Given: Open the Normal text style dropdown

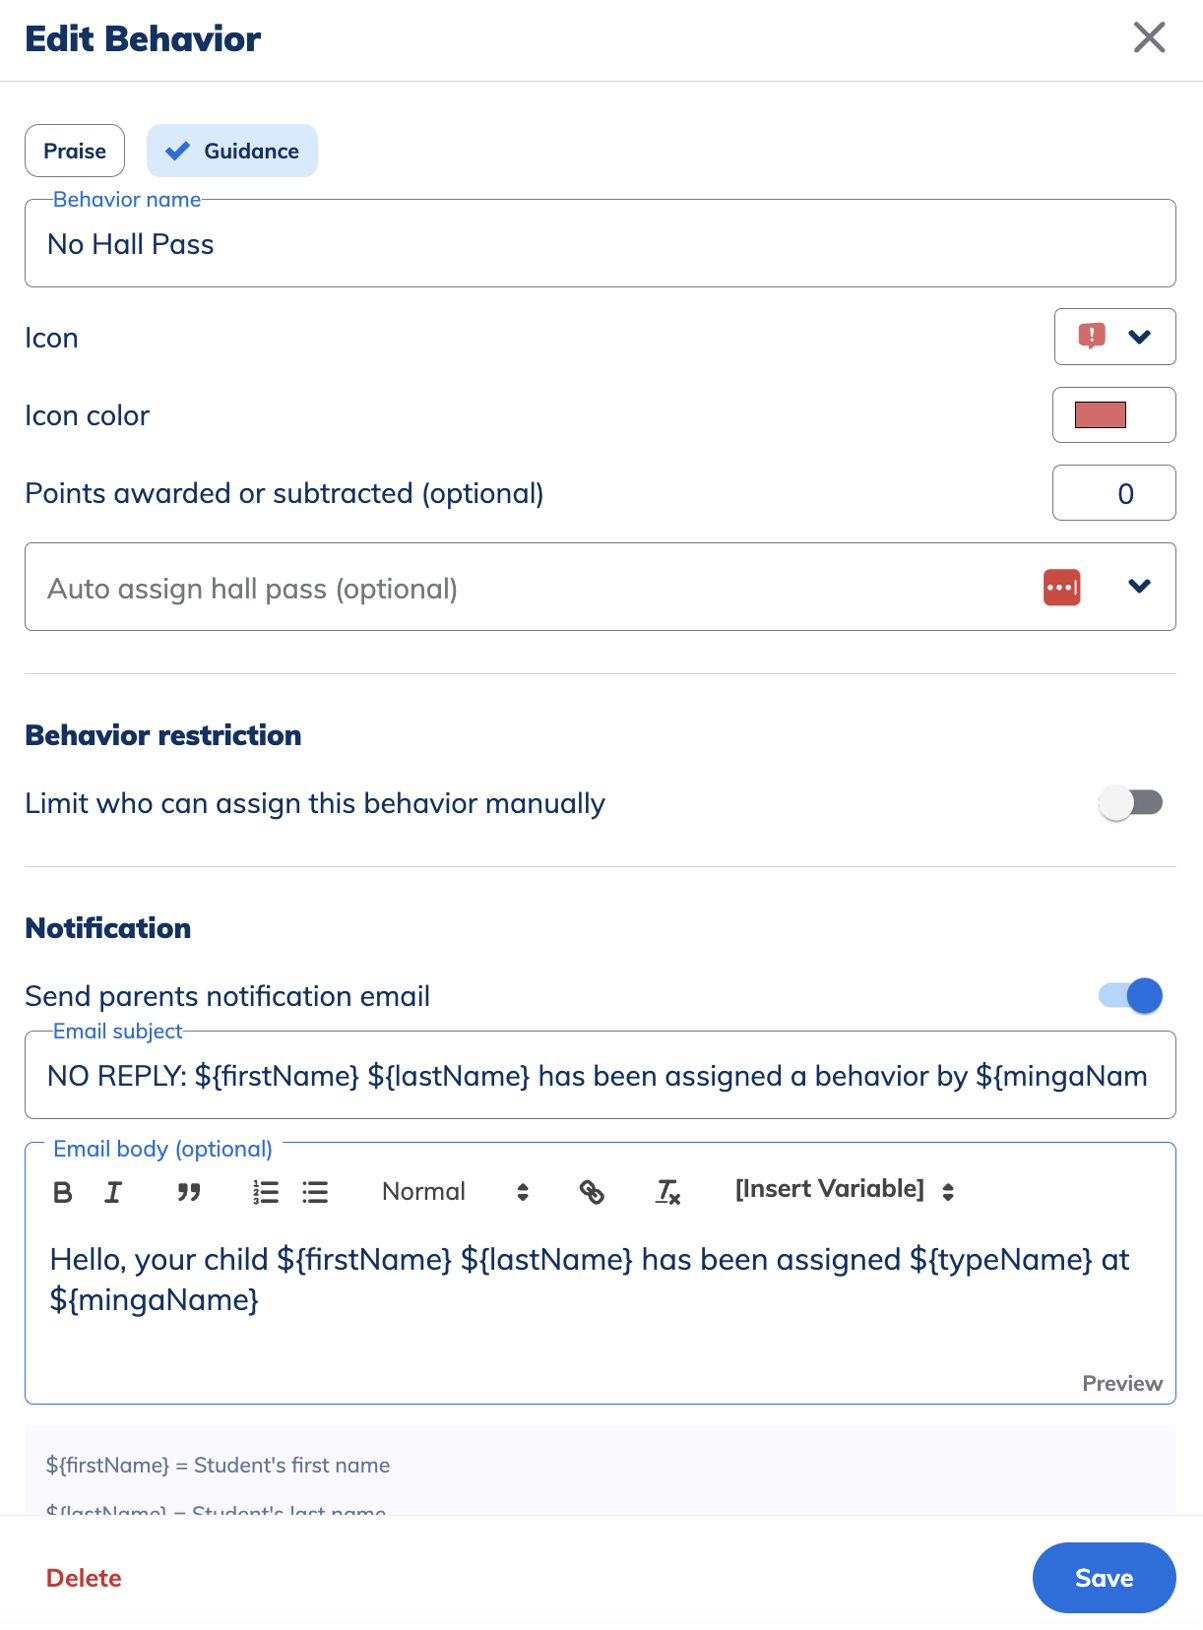Looking at the screenshot, I should [x=455, y=1192].
